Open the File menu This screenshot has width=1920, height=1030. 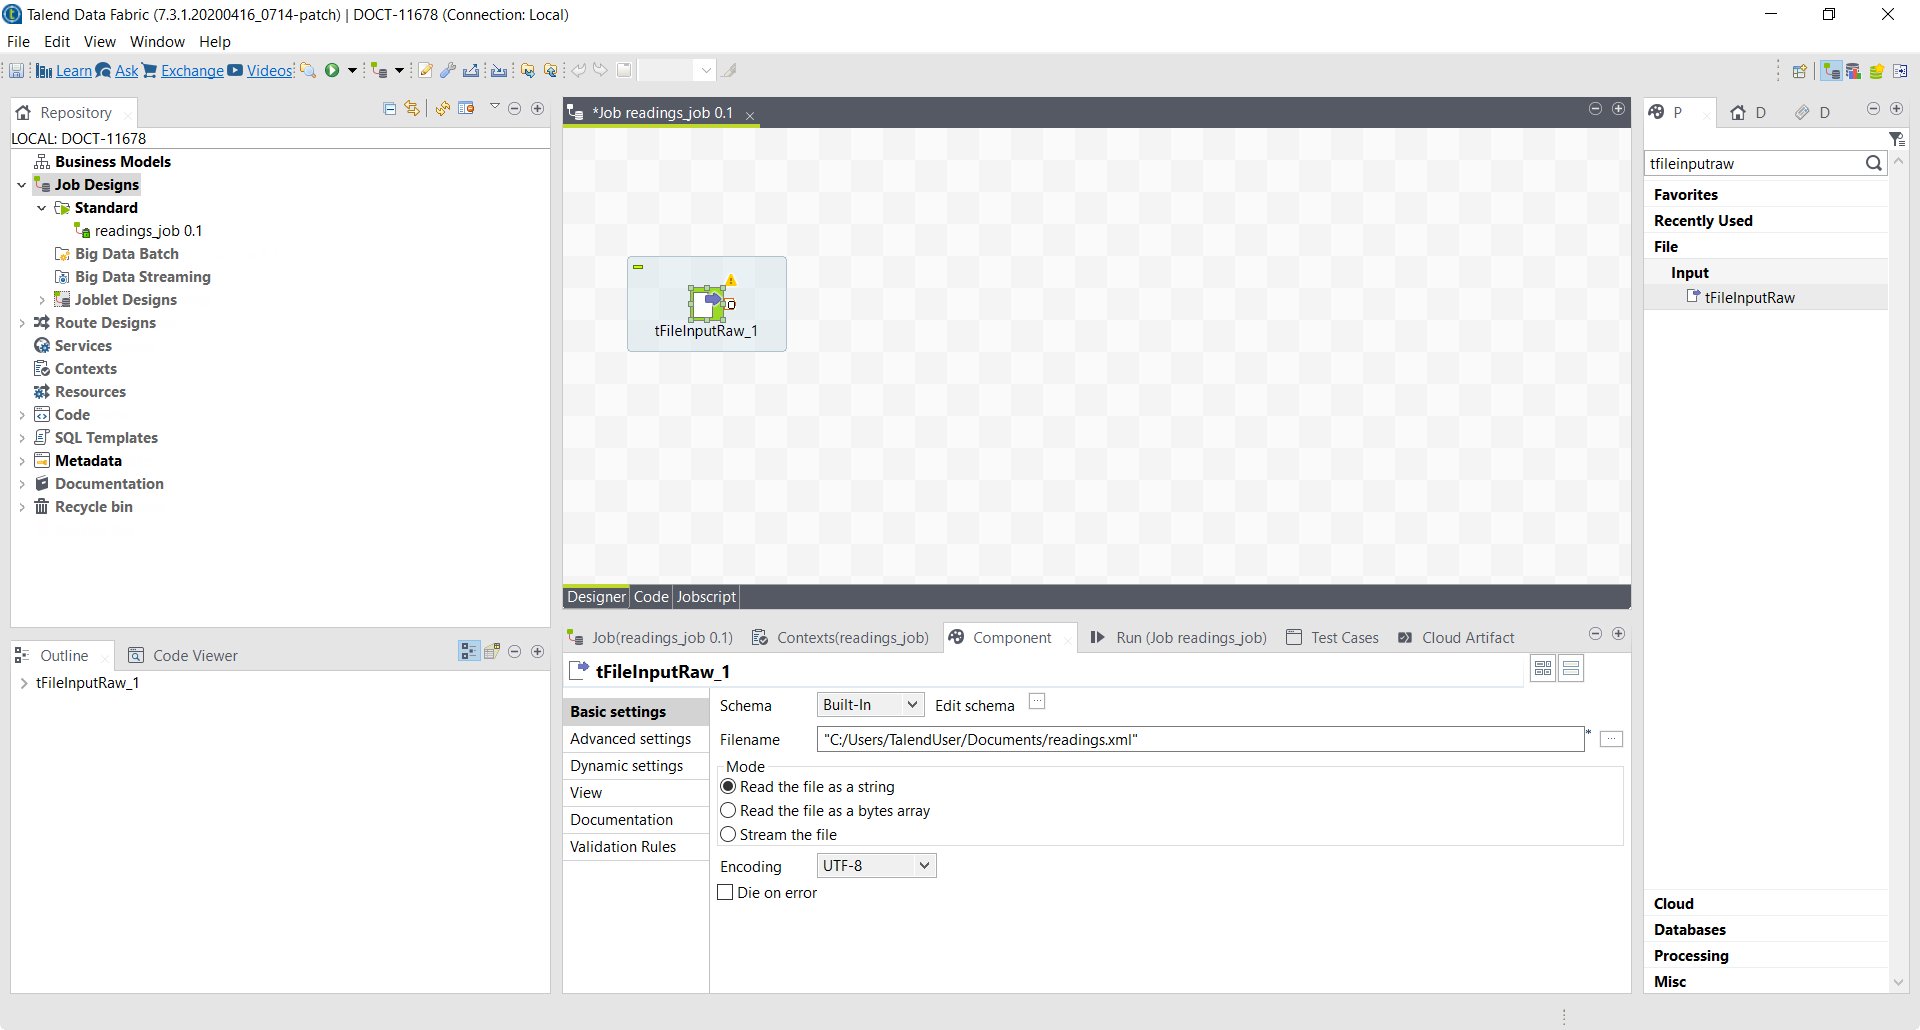[x=18, y=42]
